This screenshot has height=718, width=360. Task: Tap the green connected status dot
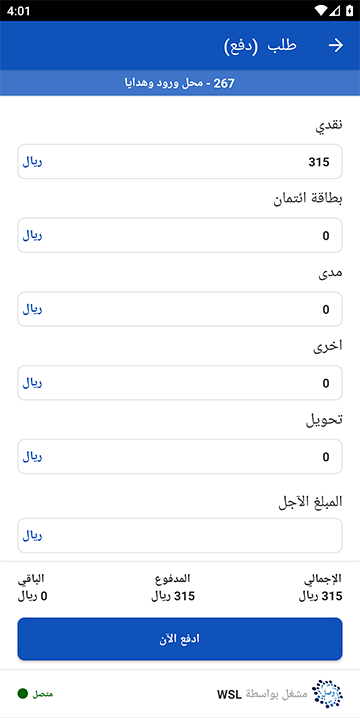click(x=22, y=693)
